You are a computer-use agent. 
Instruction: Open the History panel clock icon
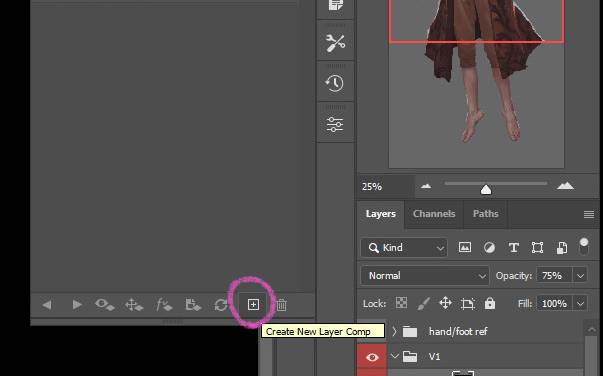pos(335,83)
